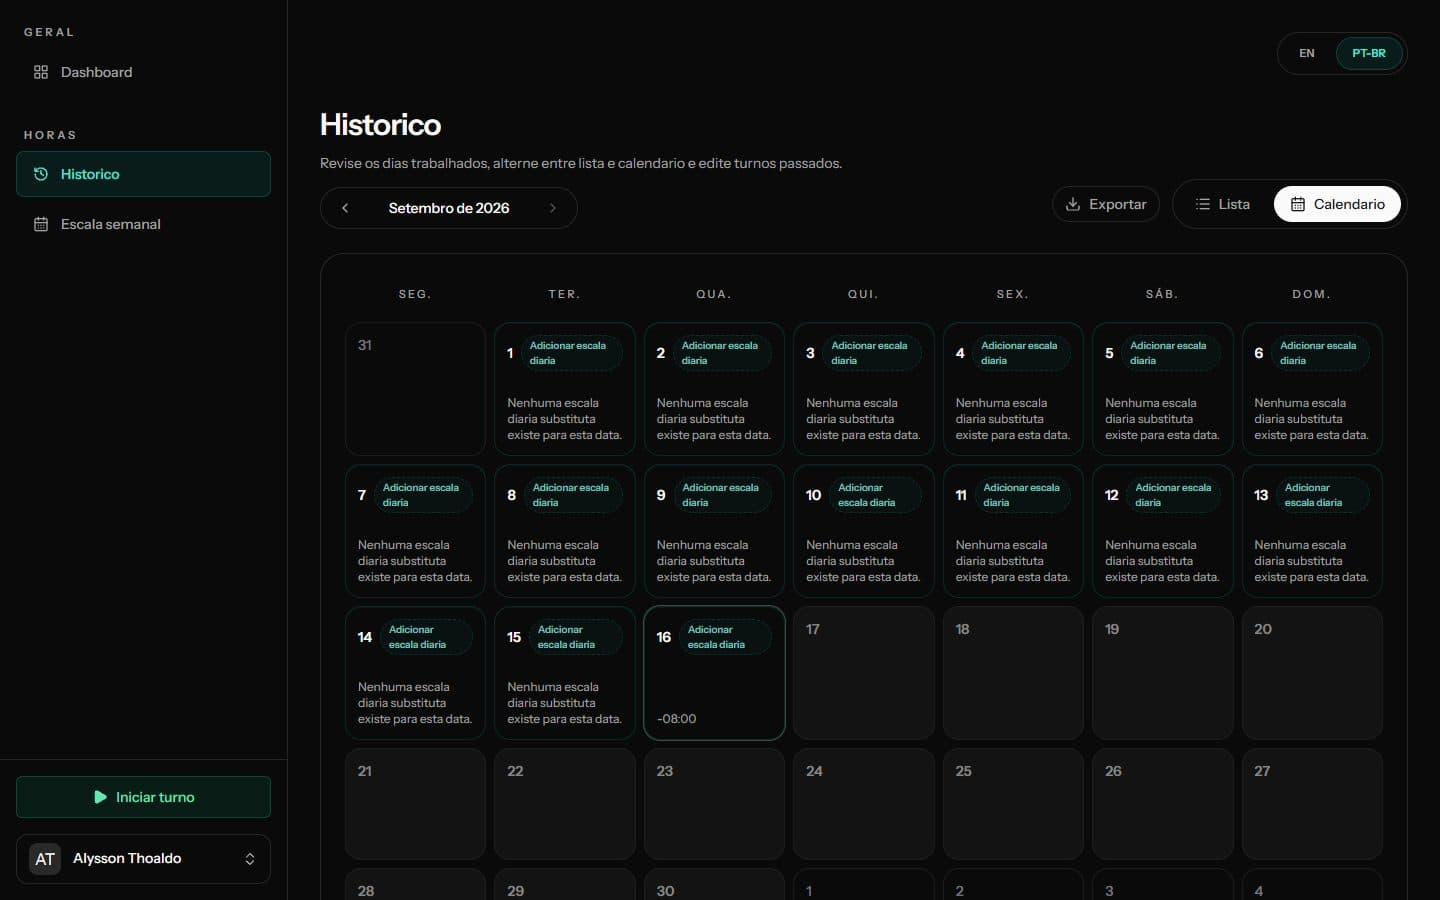Image resolution: width=1440 pixels, height=900 pixels.
Task: Open Dashboard from sidebar
Action: tap(143, 72)
